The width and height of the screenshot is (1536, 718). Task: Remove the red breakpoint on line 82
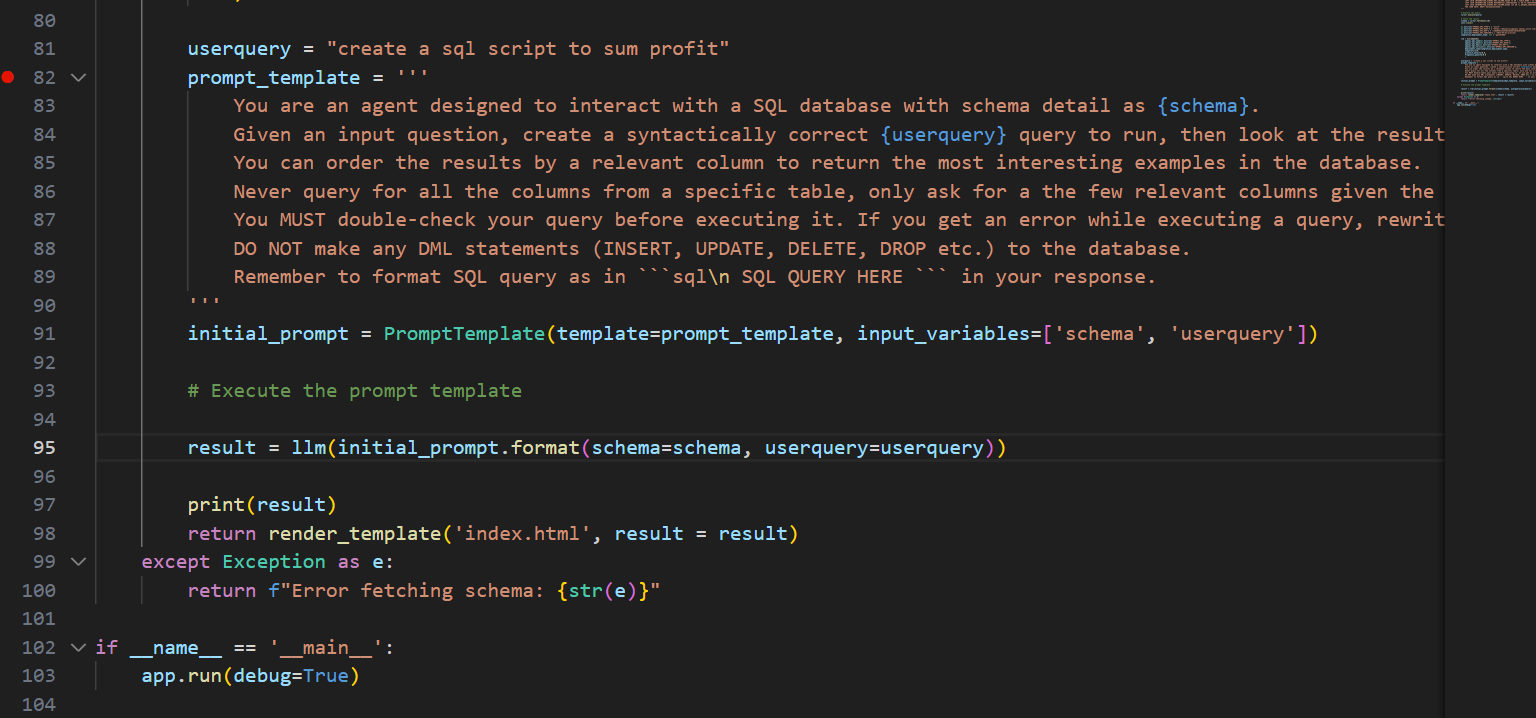point(8,77)
